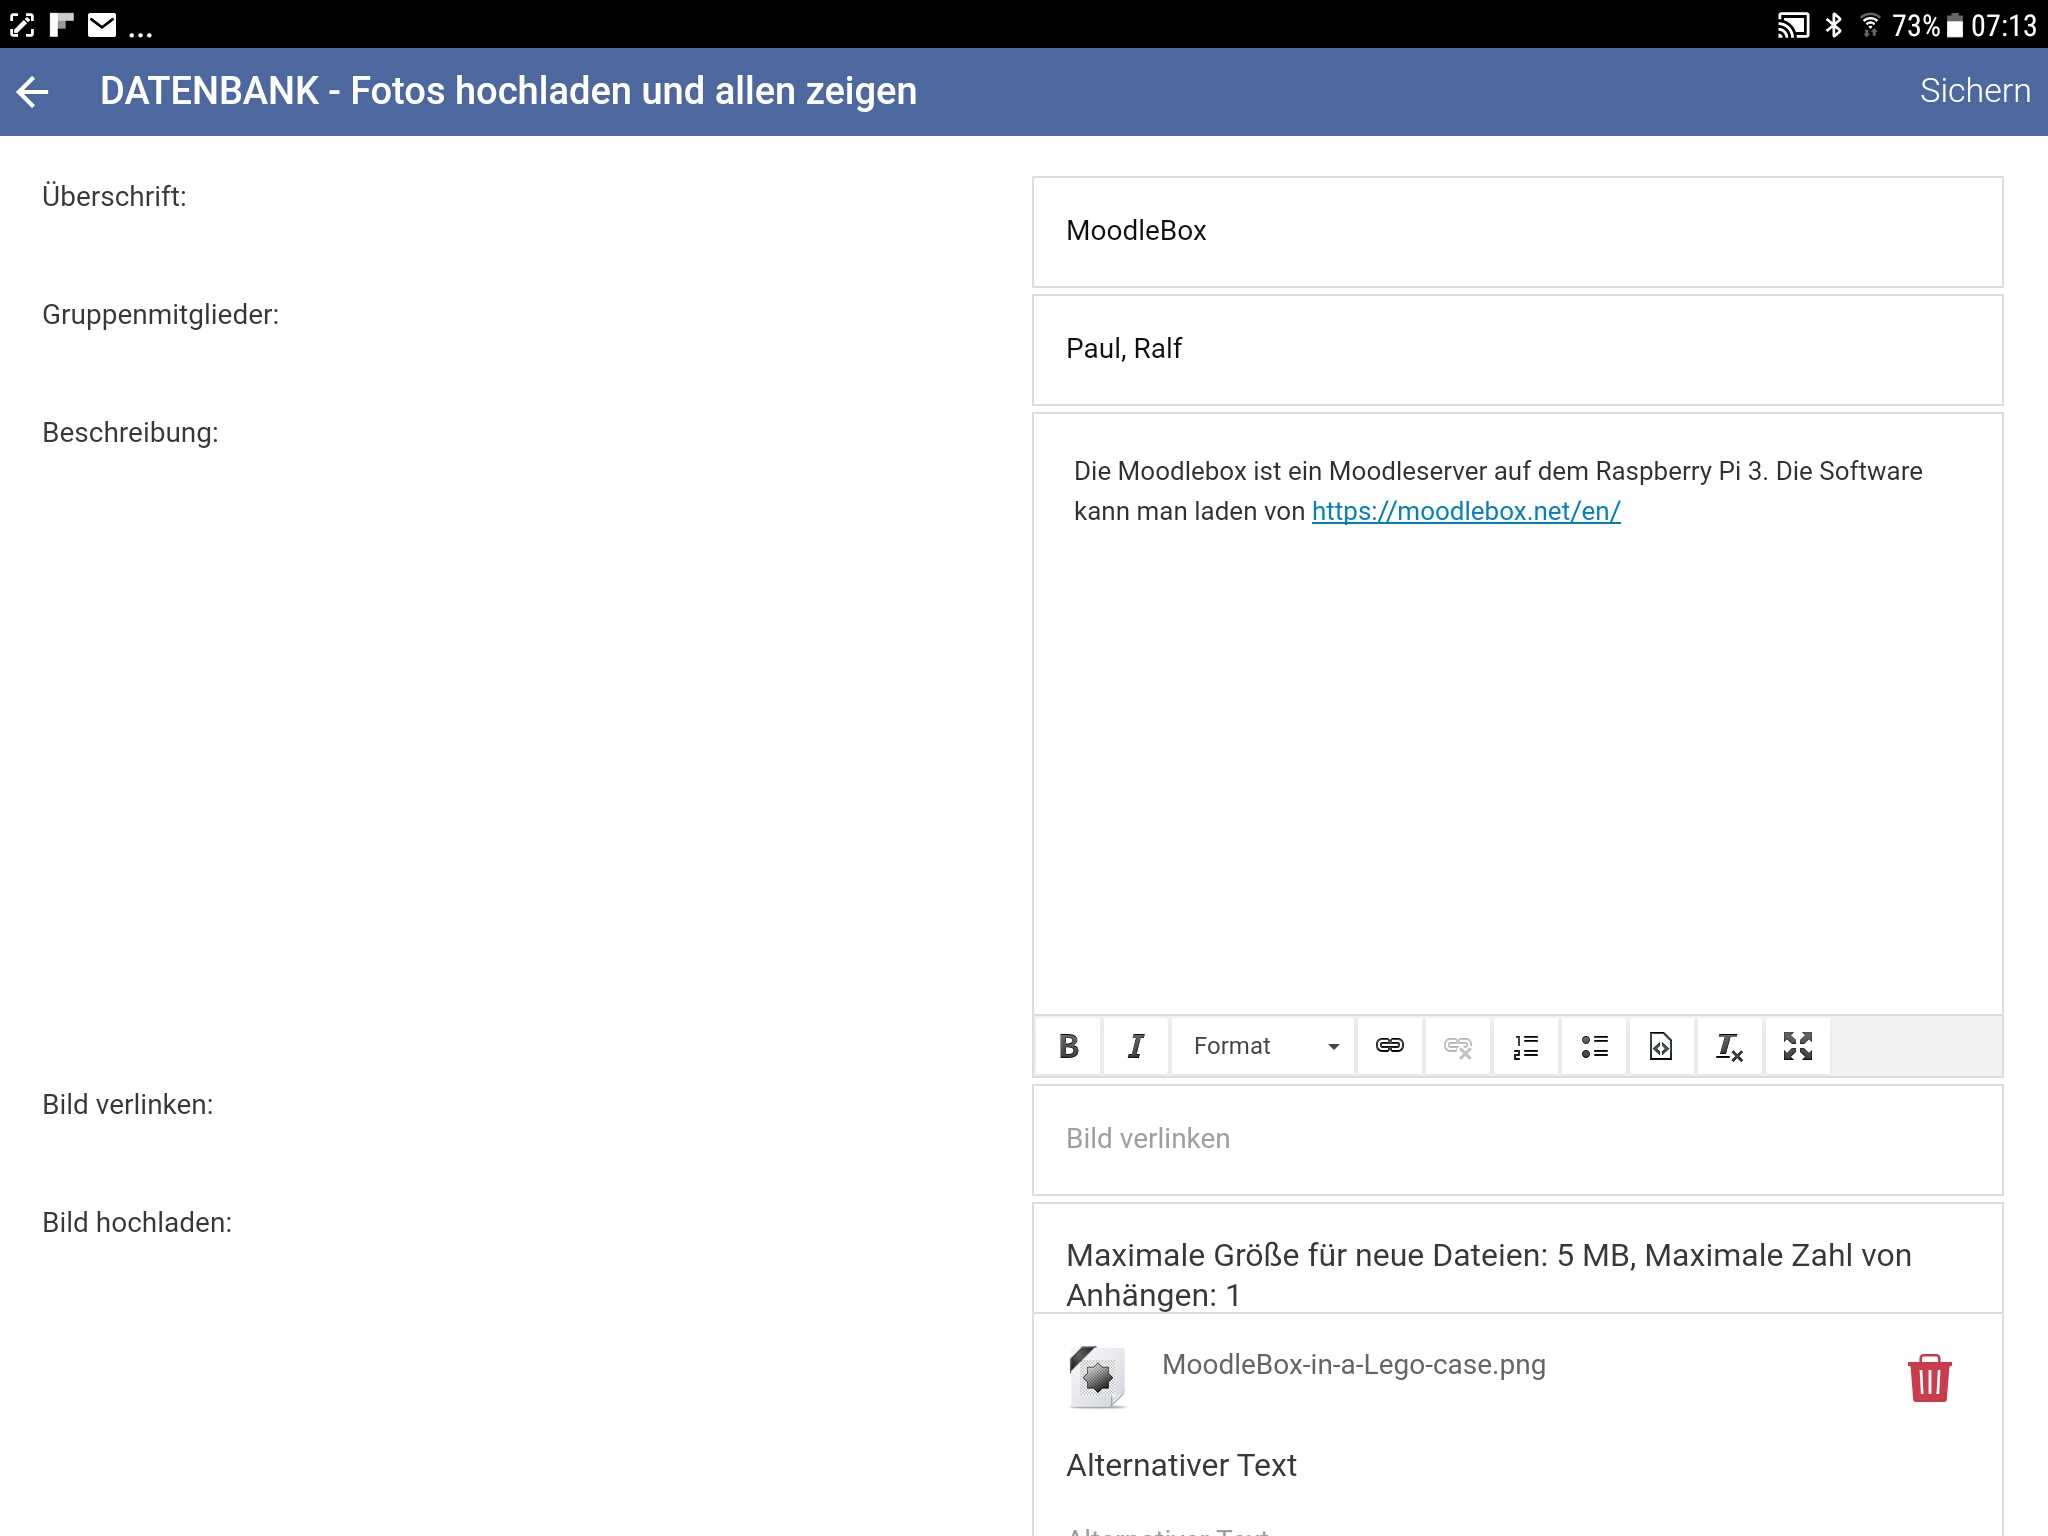Click the unlink icon
This screenshot has width=2048, height=1536.
coord(1458,1046)
